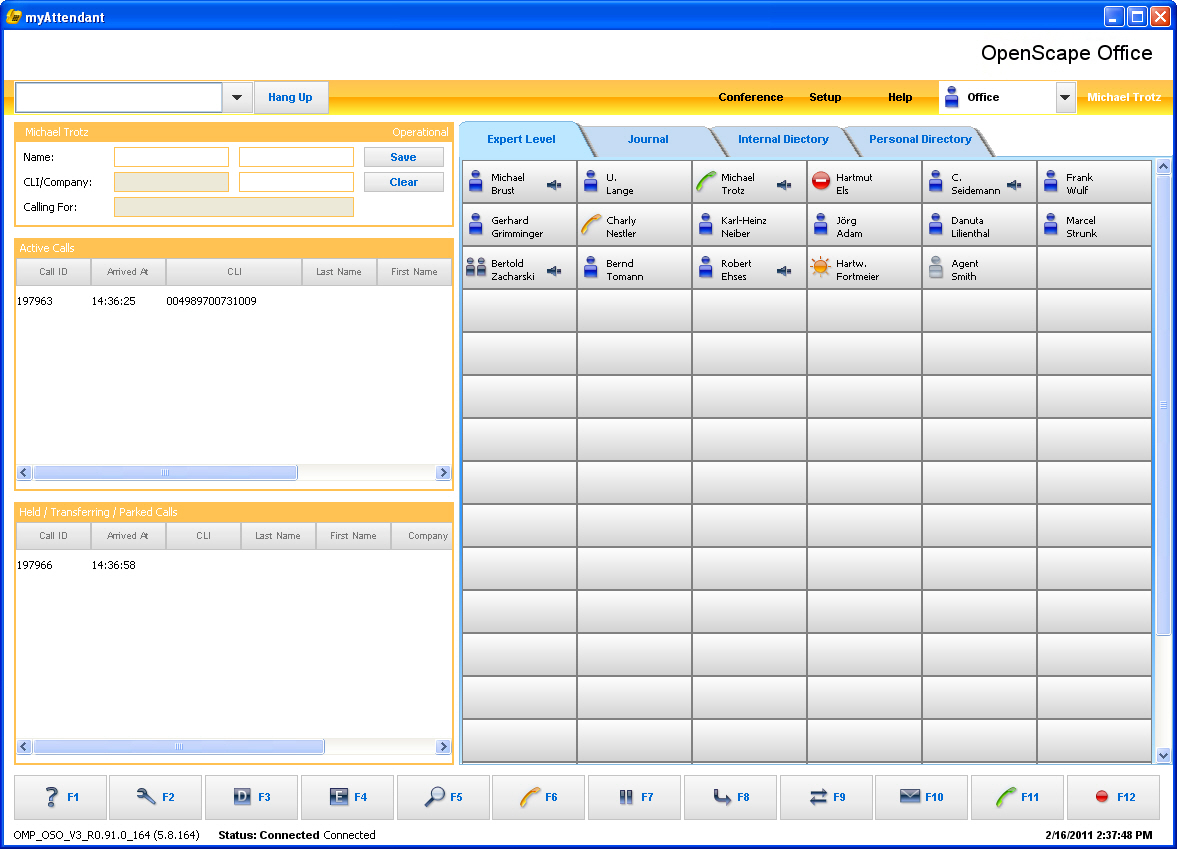Click the Clear button
The image size is (1177, 849).
(404, 182)
